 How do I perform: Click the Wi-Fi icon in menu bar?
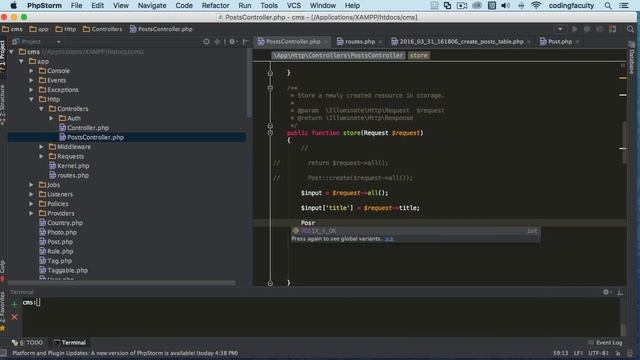tap(536, 5)
